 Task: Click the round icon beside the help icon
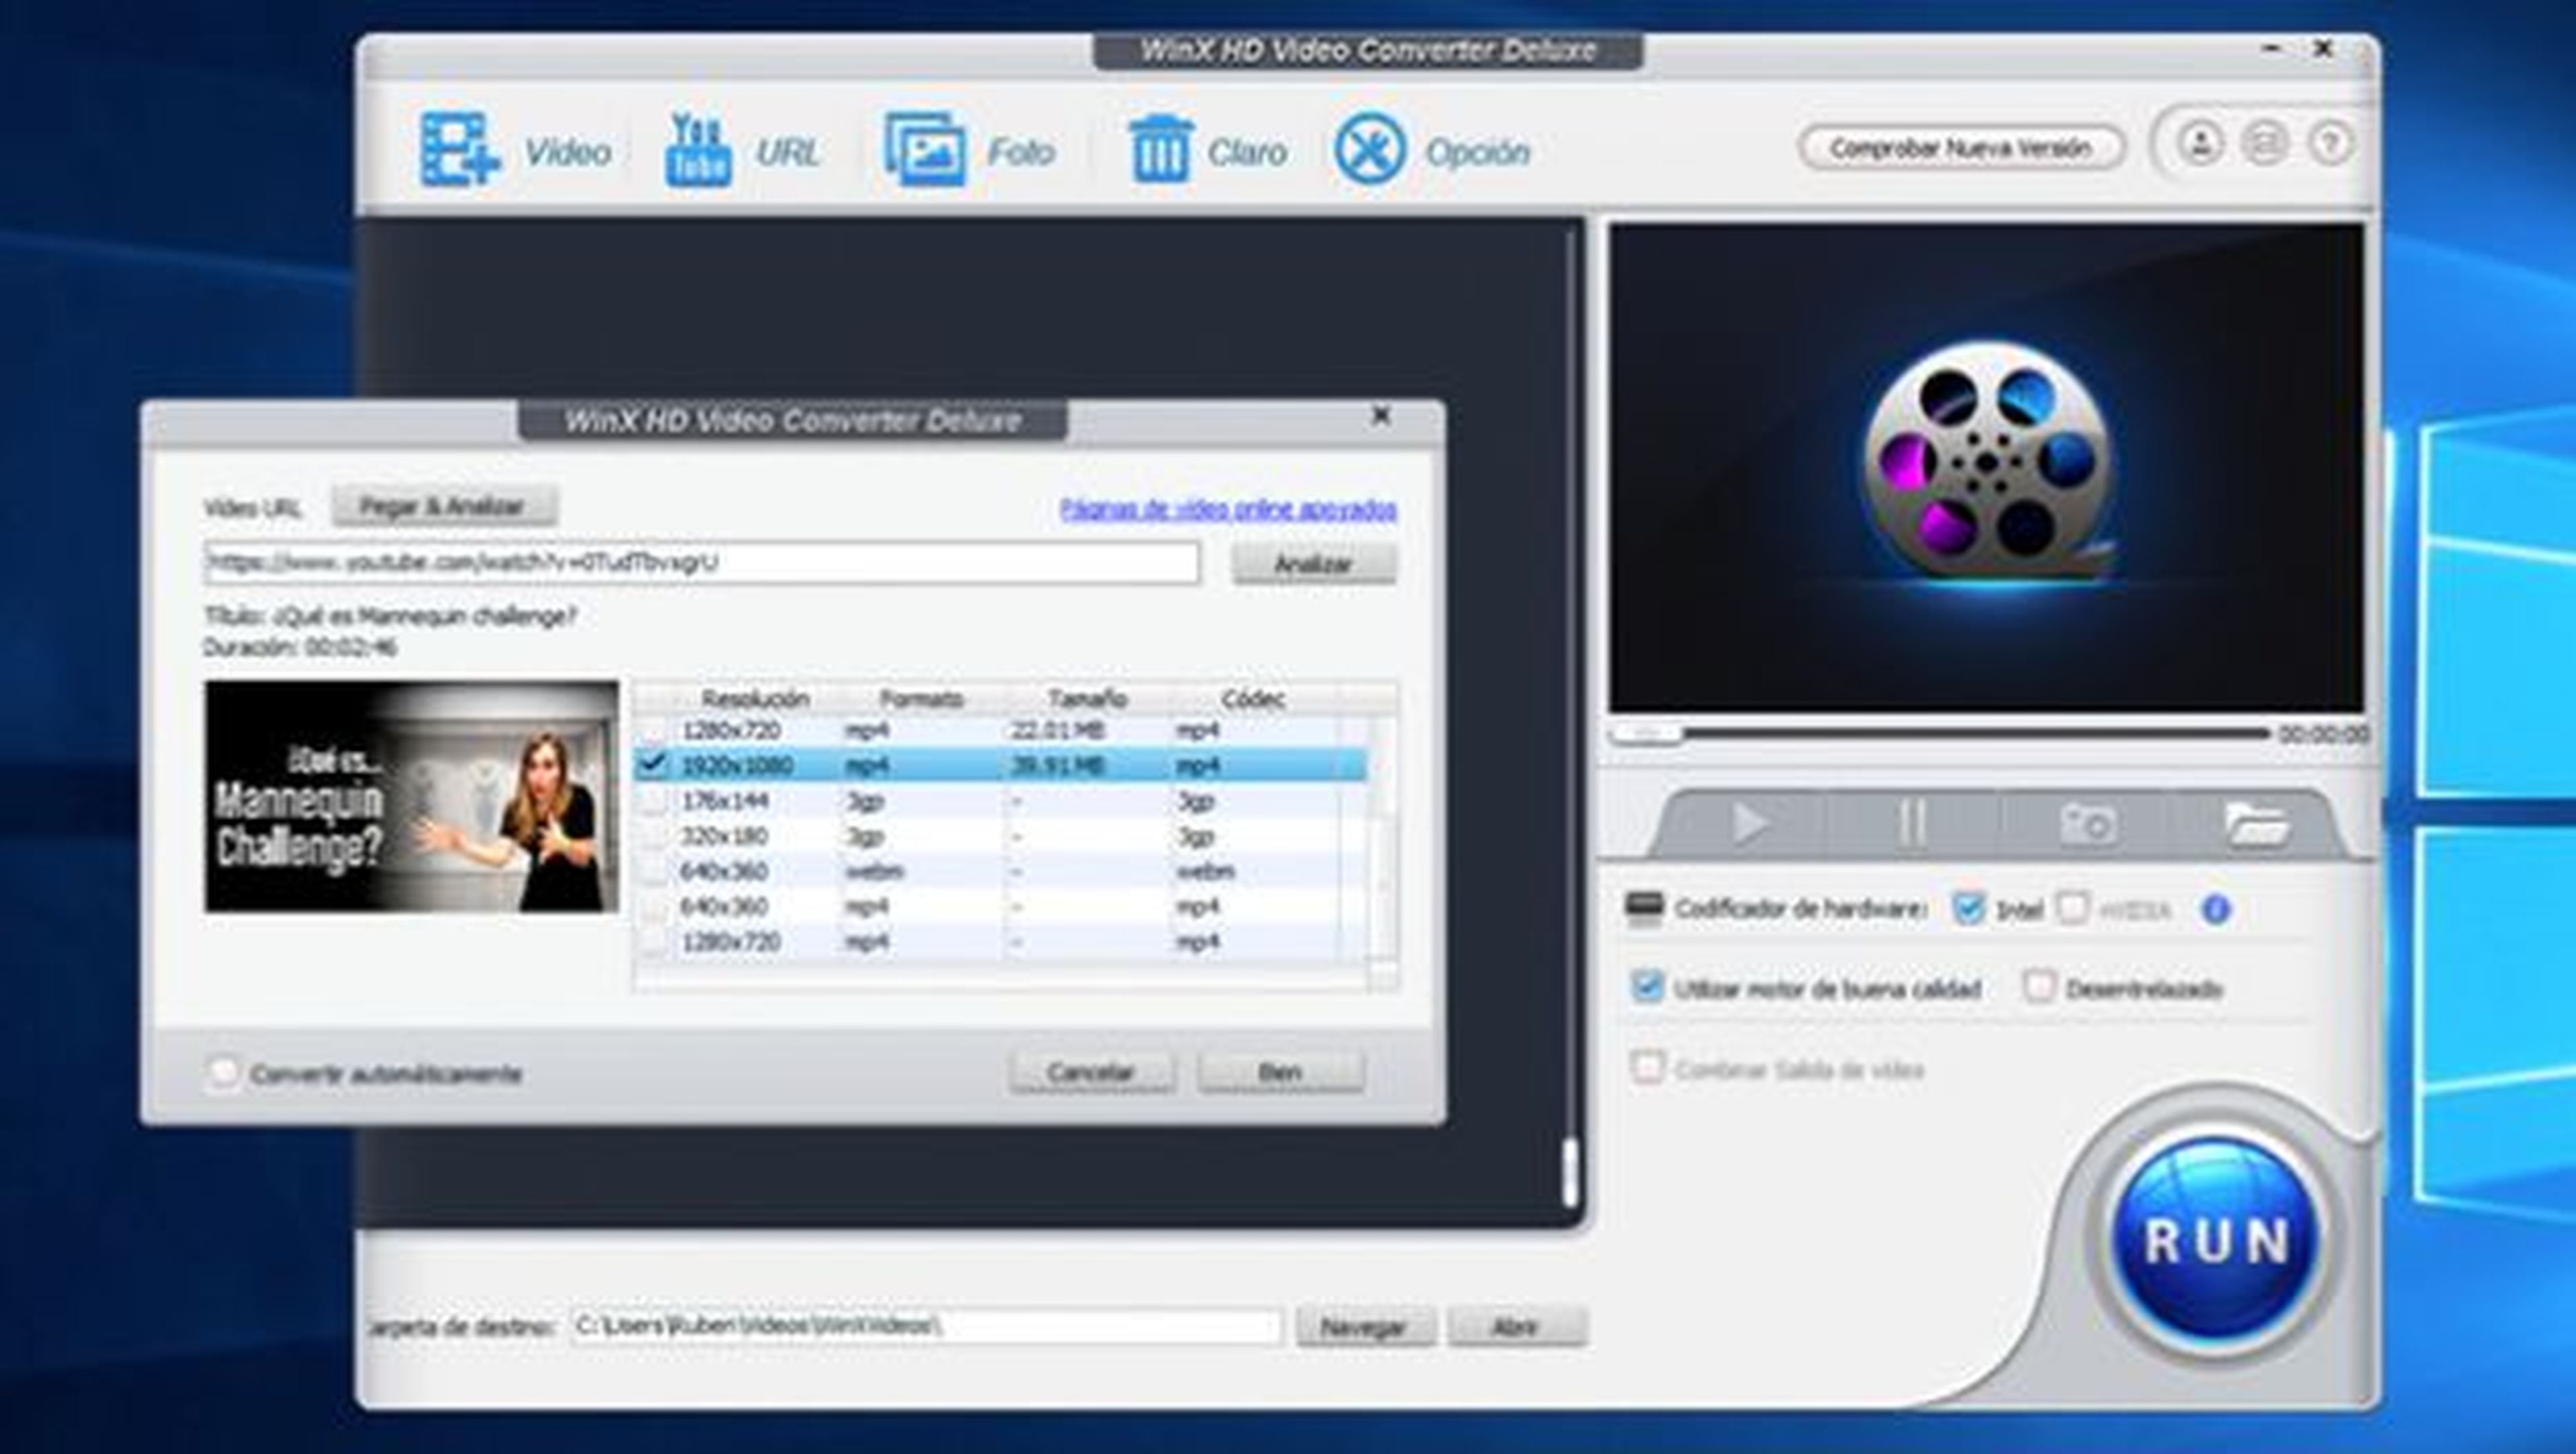point(2265,144)
